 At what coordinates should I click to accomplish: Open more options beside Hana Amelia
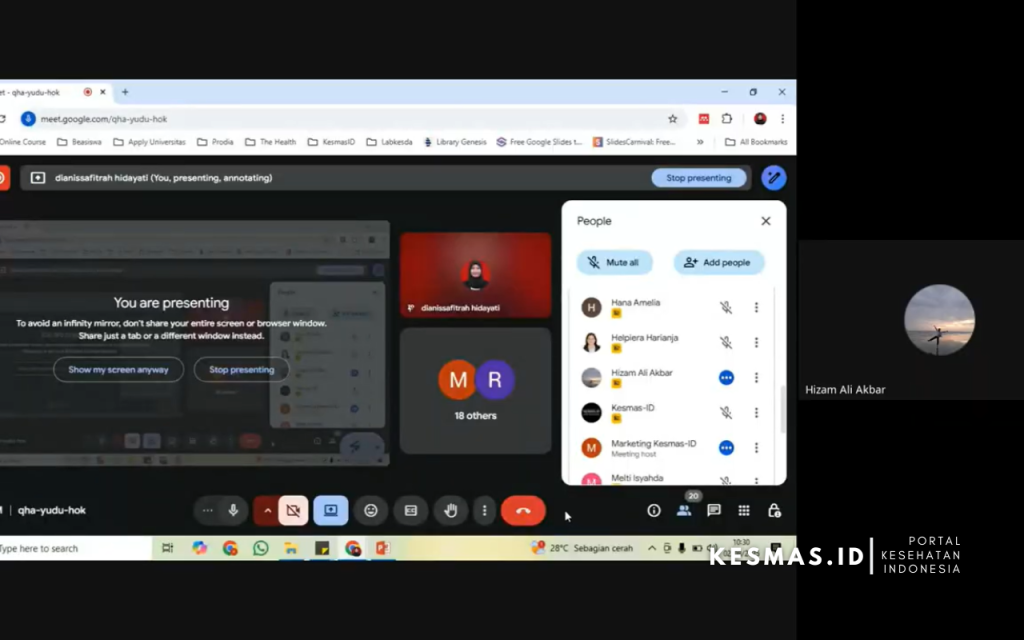click(756, 308)
